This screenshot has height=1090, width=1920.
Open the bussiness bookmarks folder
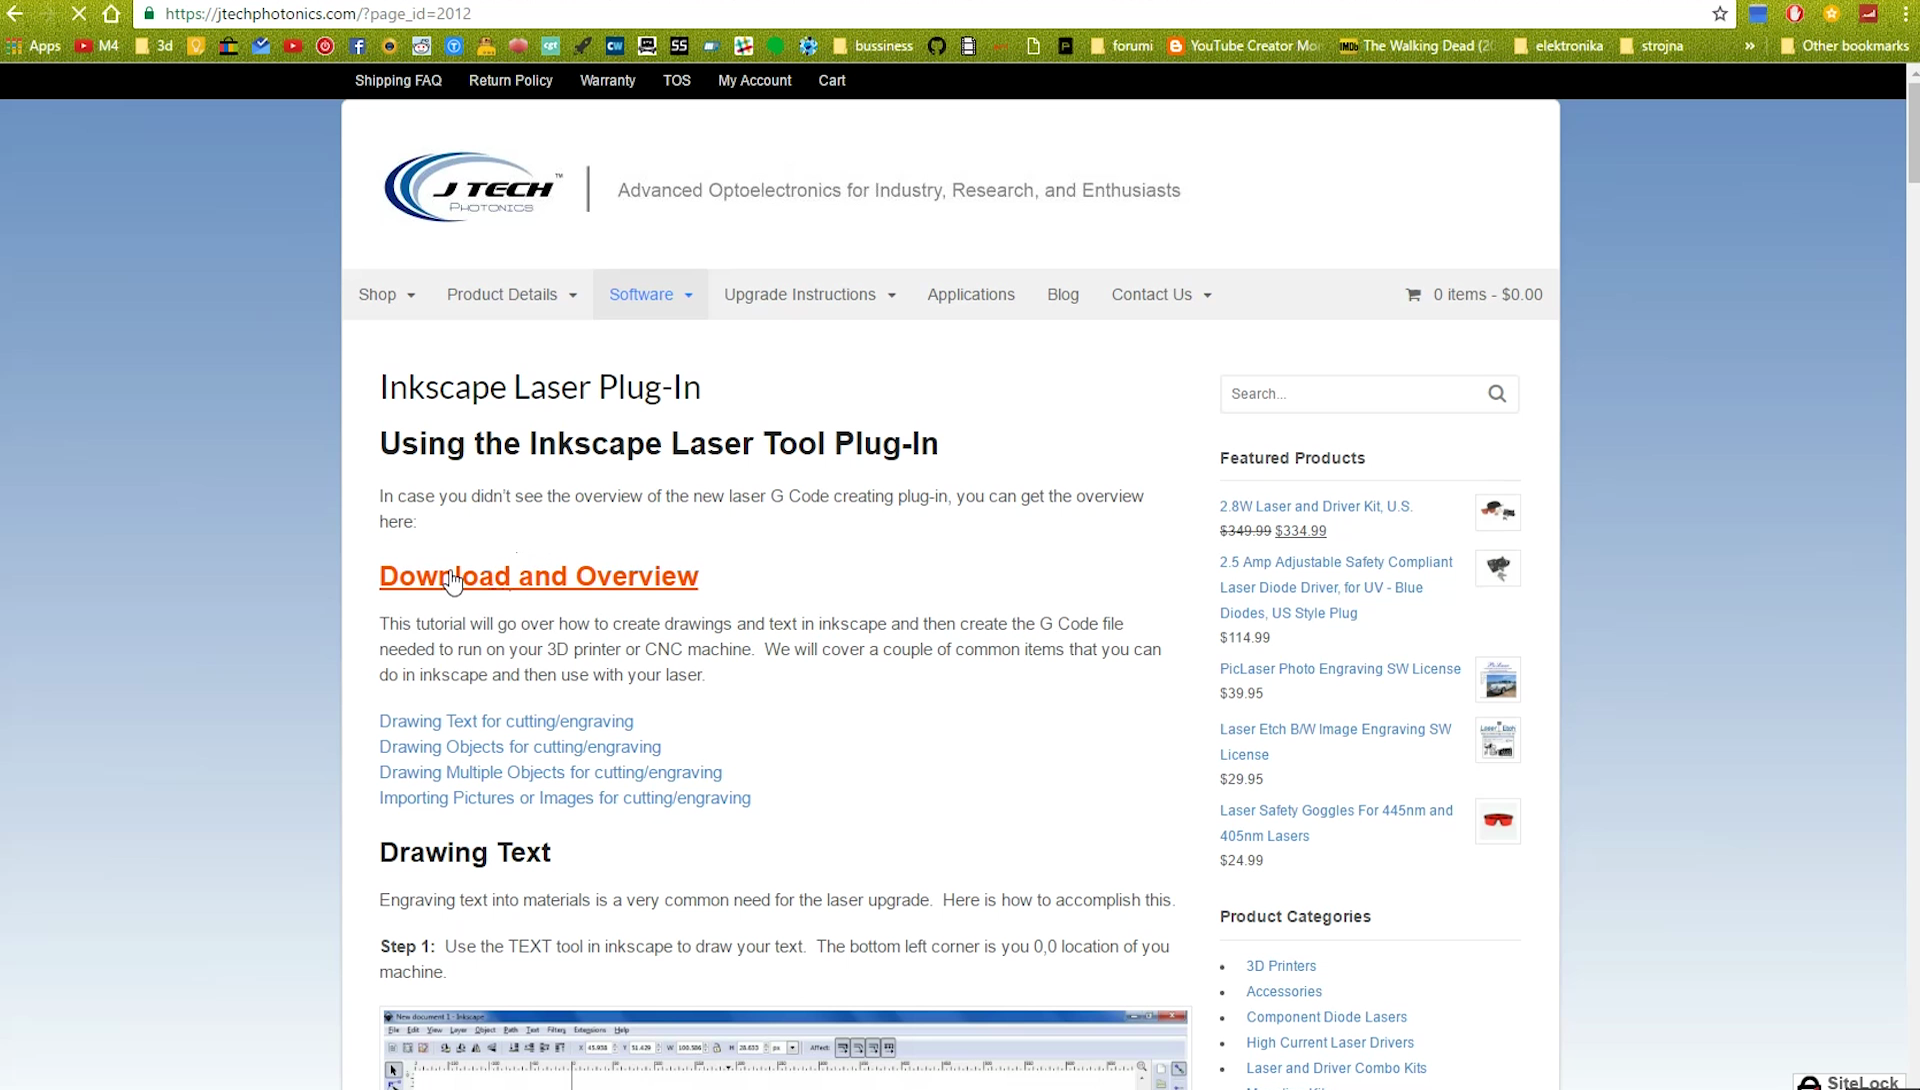872,46
